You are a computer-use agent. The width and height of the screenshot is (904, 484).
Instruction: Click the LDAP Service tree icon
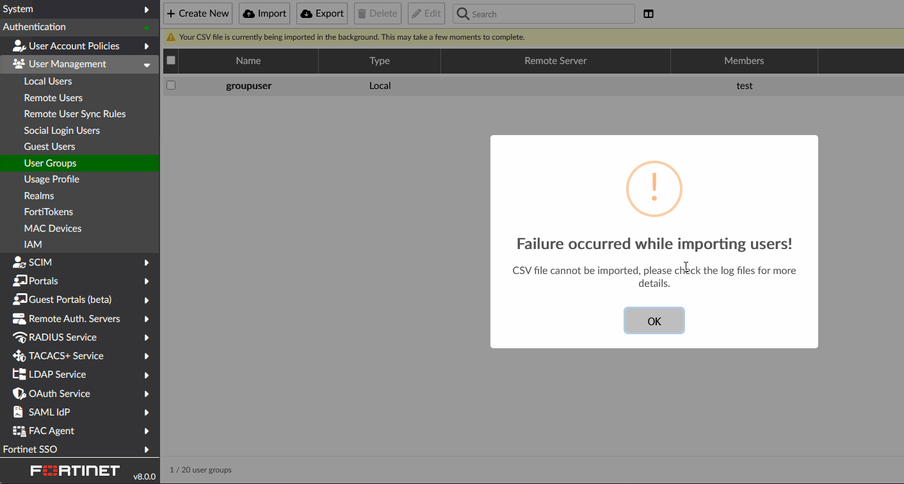pos(19,374)
